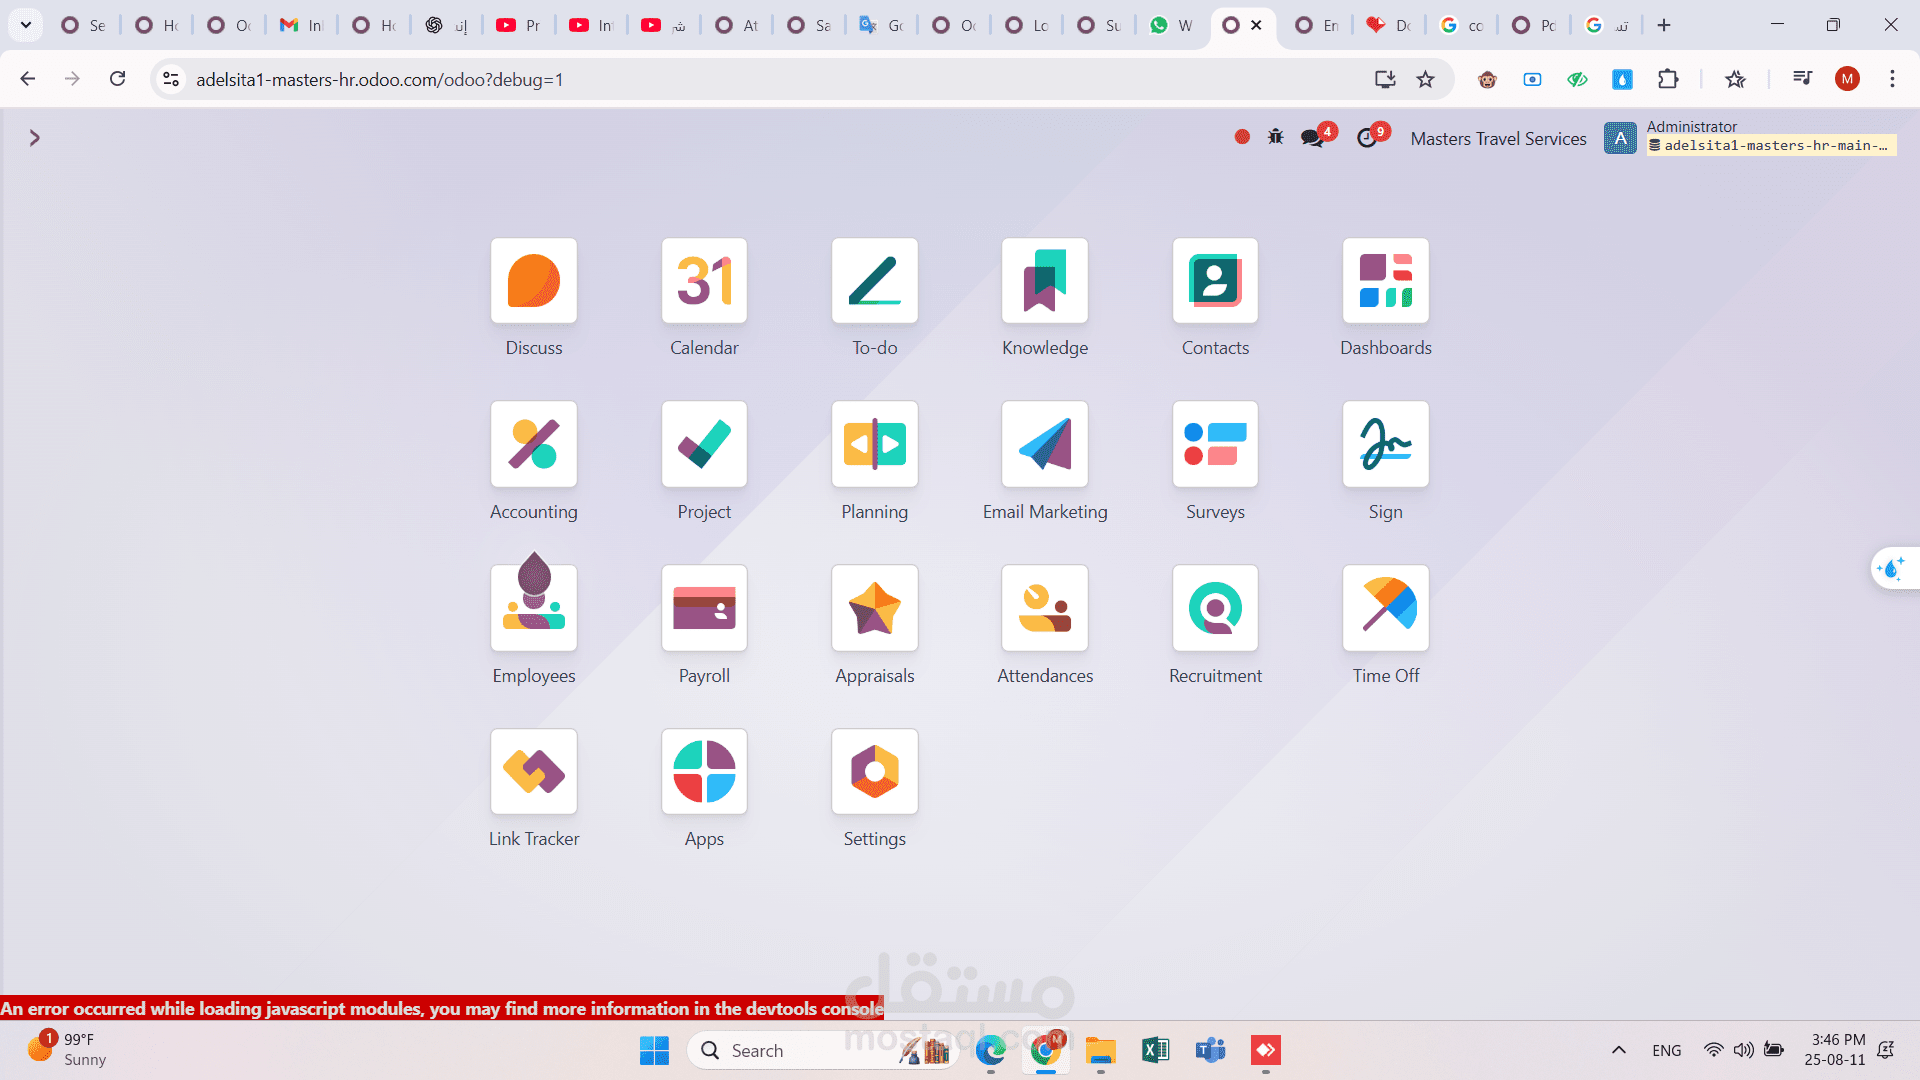
Task: Open the Sign app
Action: [1385, 445]
